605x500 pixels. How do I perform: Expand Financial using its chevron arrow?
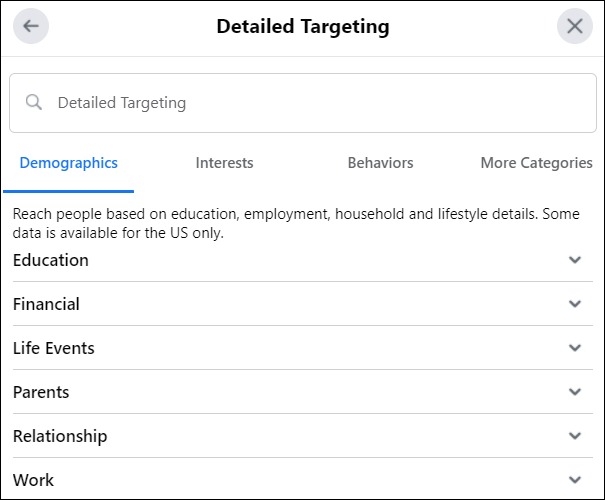coord(574,304)
